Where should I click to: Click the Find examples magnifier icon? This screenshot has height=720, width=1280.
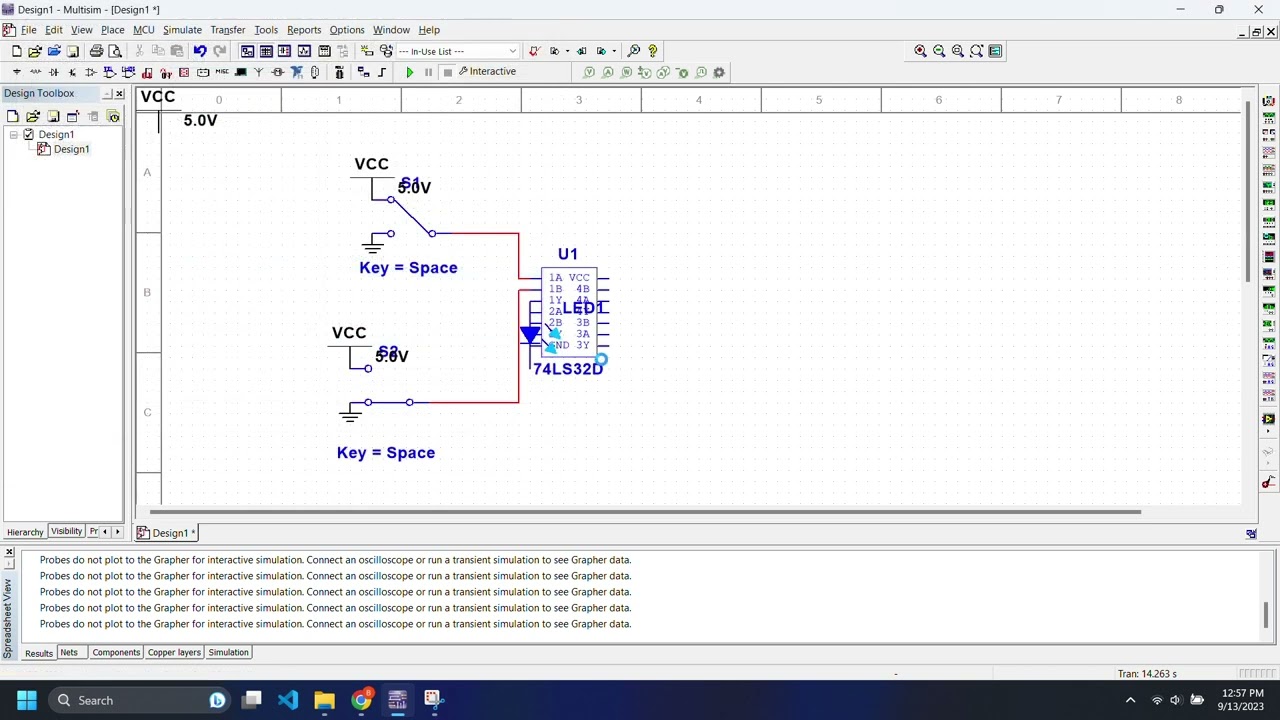coord(633,51)
